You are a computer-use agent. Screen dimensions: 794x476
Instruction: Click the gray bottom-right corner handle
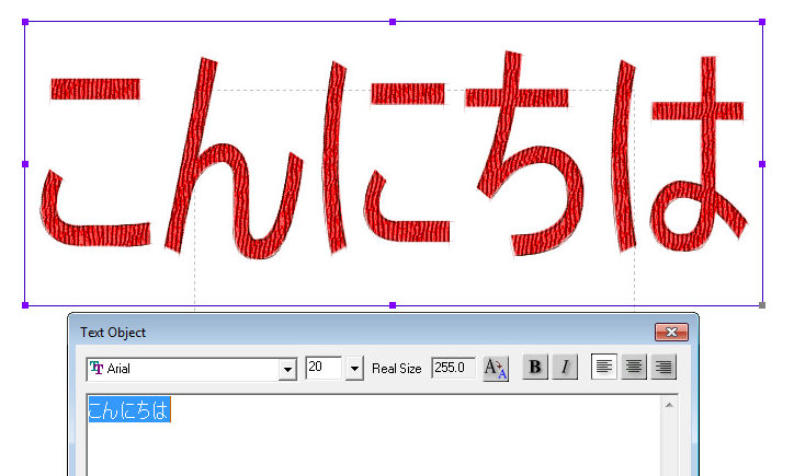[762, 305]
